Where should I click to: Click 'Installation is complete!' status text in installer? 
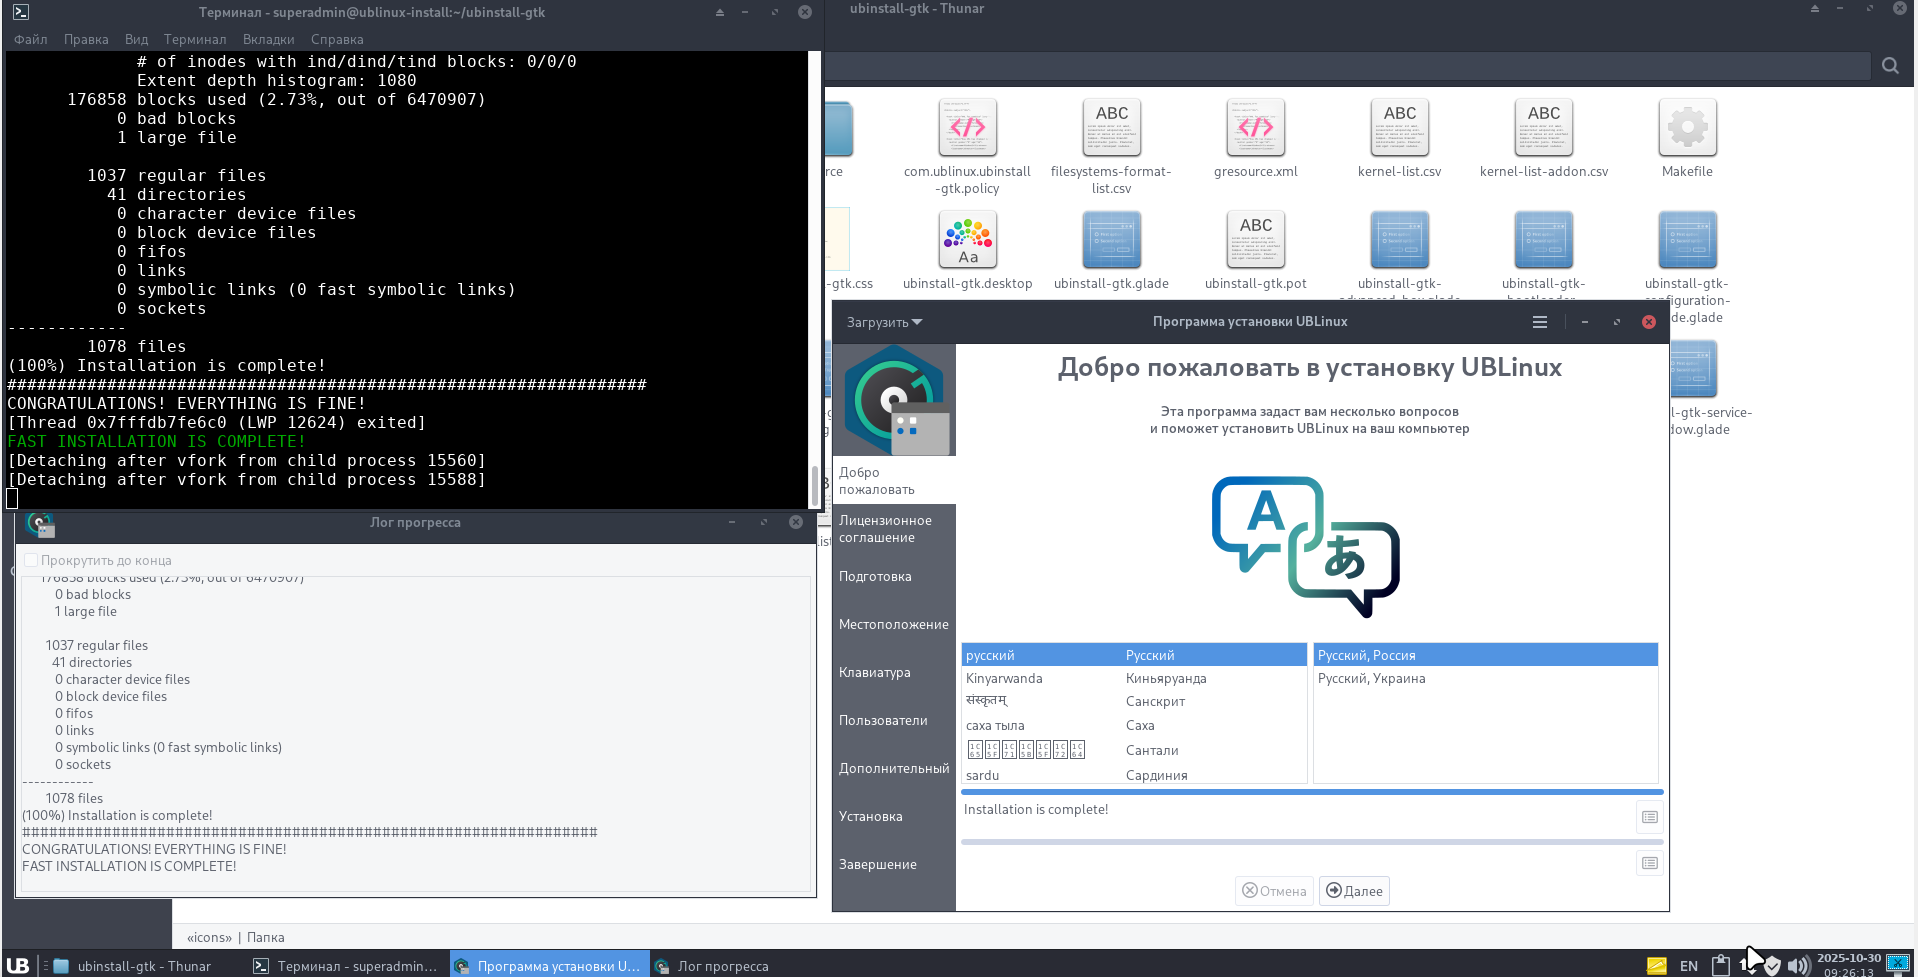(1035, 810)
